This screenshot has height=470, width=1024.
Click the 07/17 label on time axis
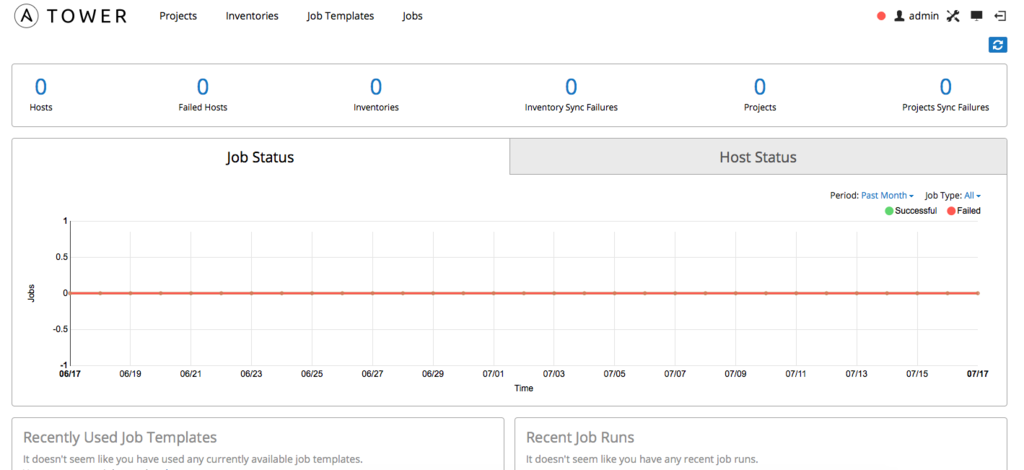[x=977, y=374]
